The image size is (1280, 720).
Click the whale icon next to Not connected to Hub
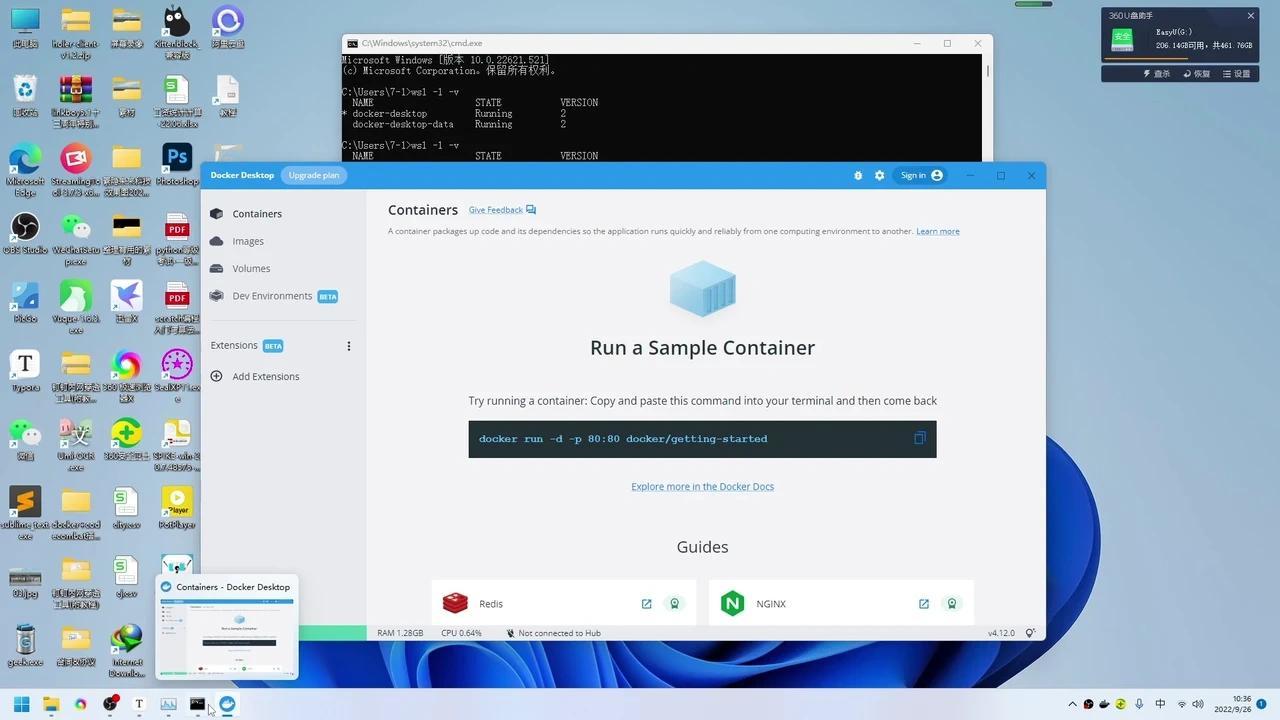coord(509,632)
